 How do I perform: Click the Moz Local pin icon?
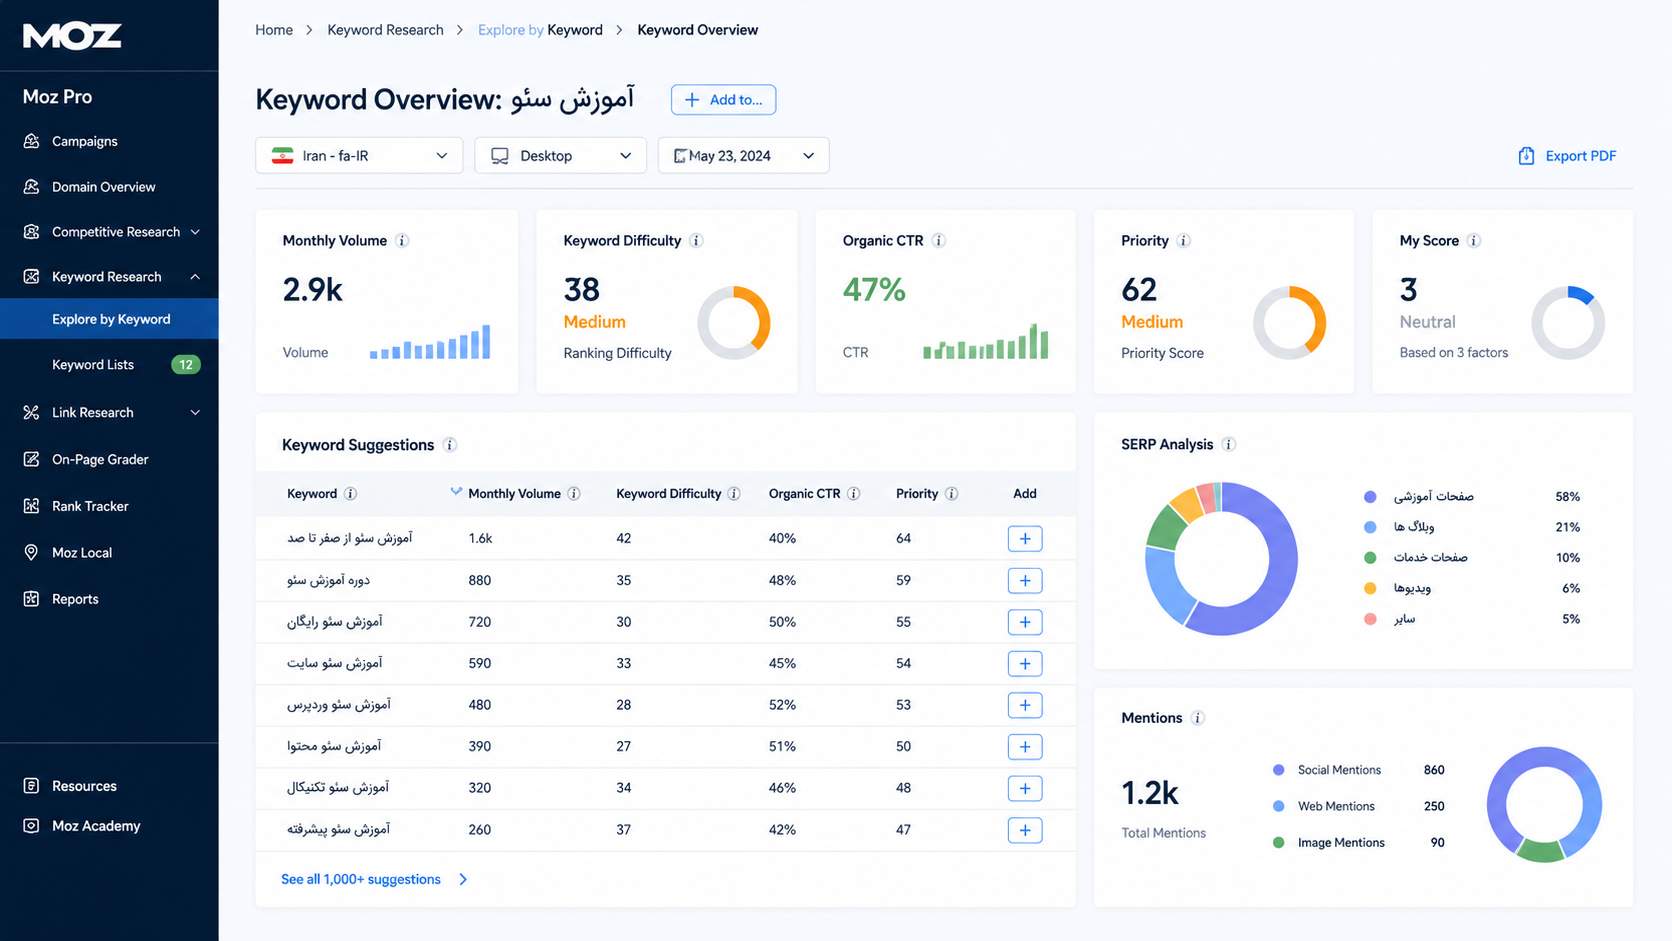click(x=31, y=552)
